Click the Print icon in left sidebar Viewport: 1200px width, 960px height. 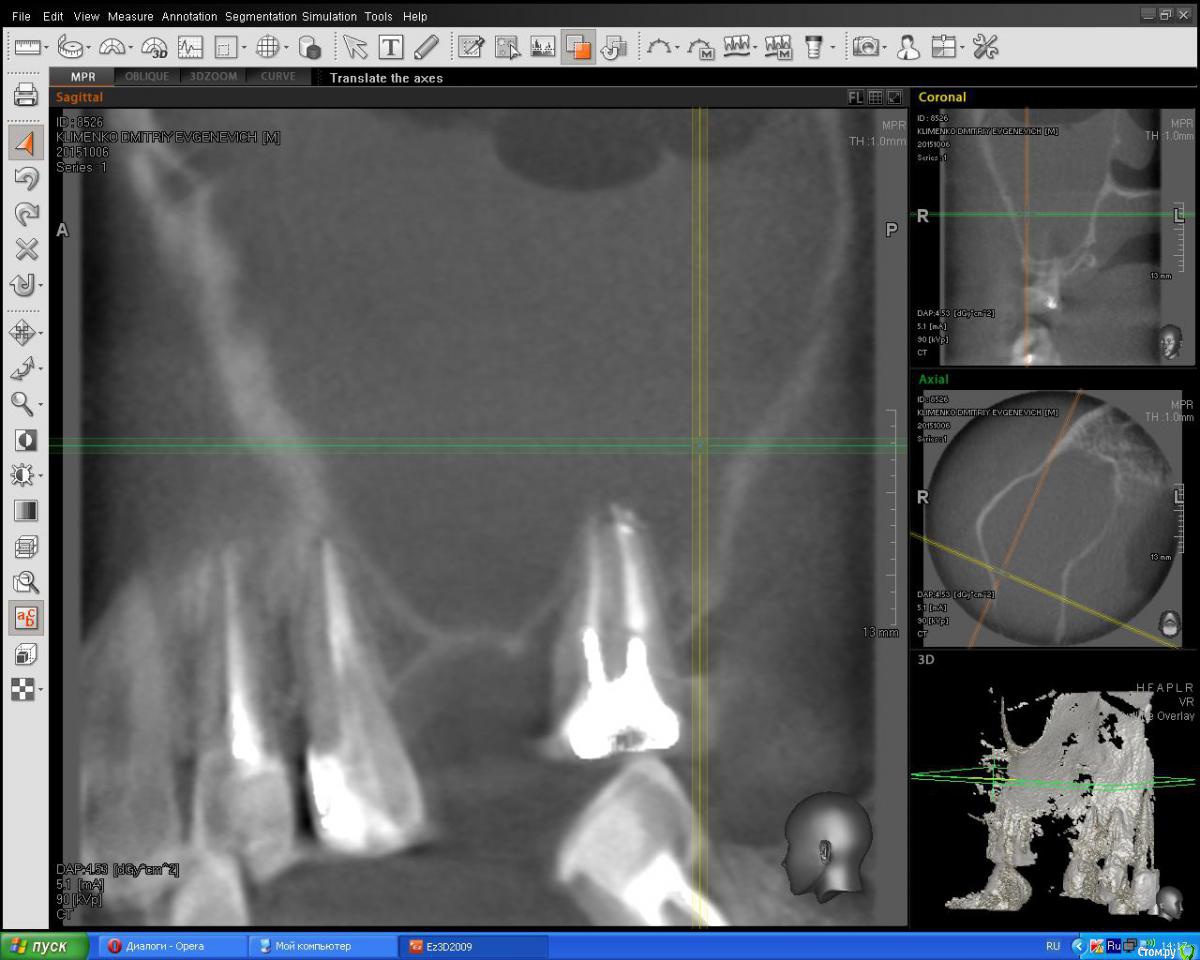click(25, 96)
